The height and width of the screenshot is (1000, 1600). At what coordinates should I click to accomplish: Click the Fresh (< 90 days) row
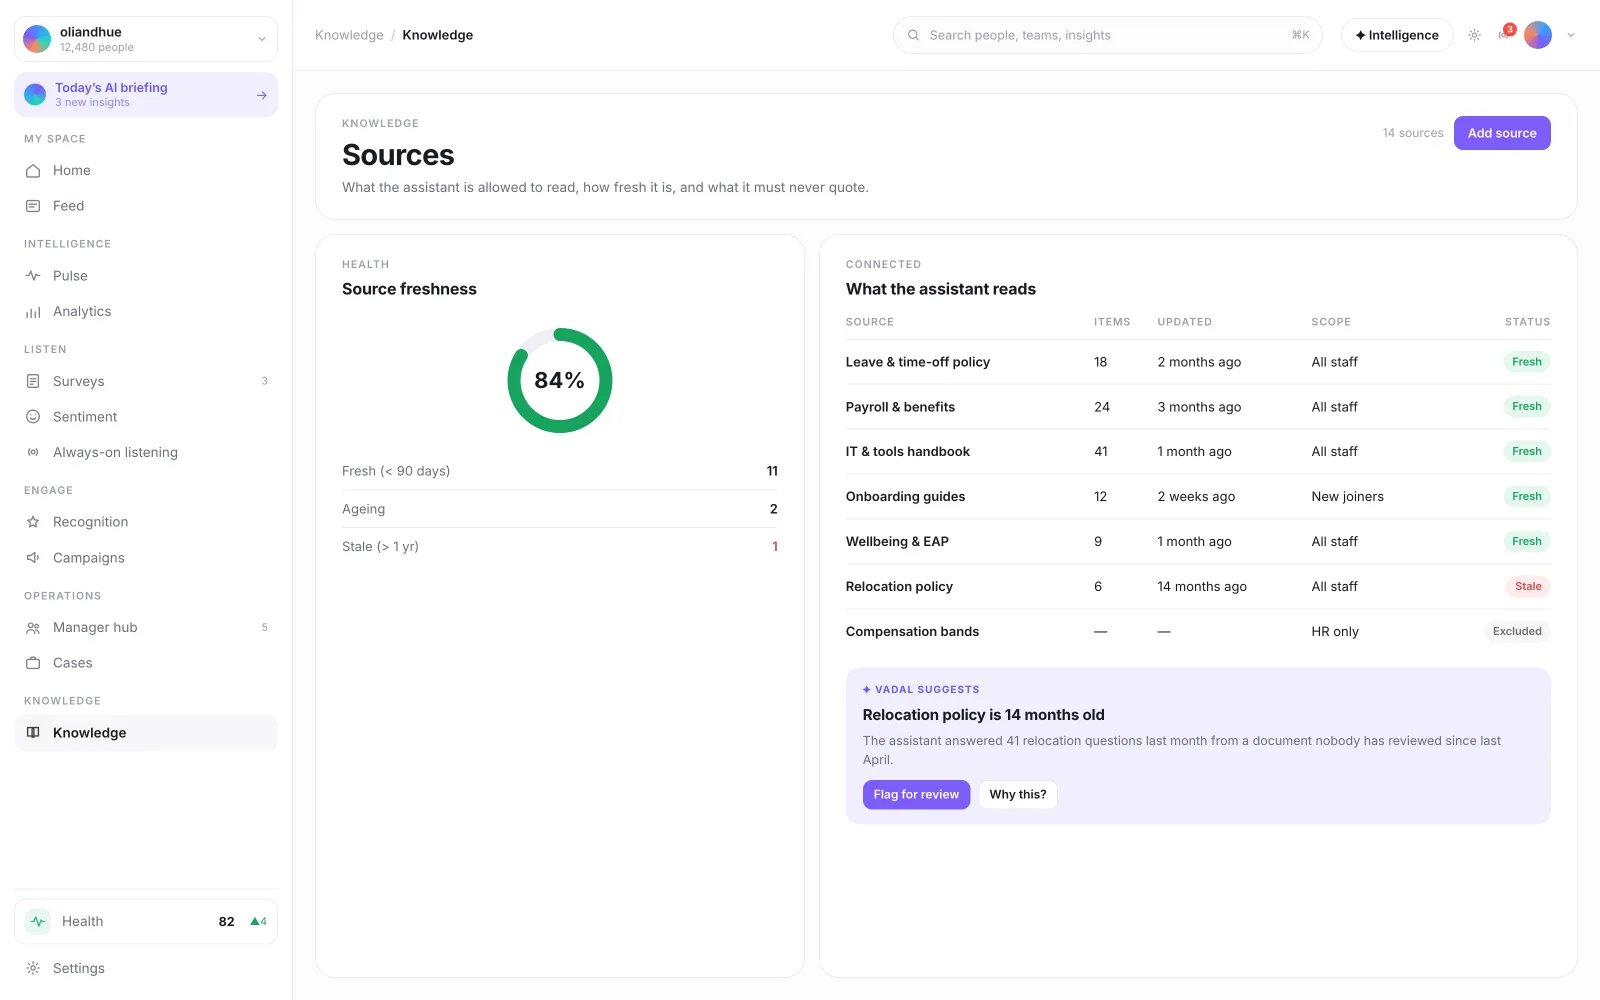[x=560, y=471]
